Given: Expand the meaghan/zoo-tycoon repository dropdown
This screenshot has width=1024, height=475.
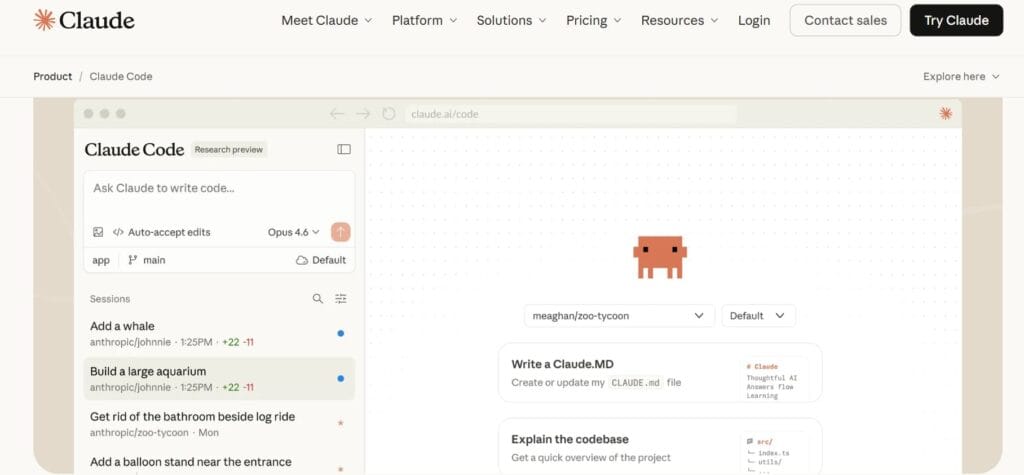Looking at the screenshot, I should (619, 315).
